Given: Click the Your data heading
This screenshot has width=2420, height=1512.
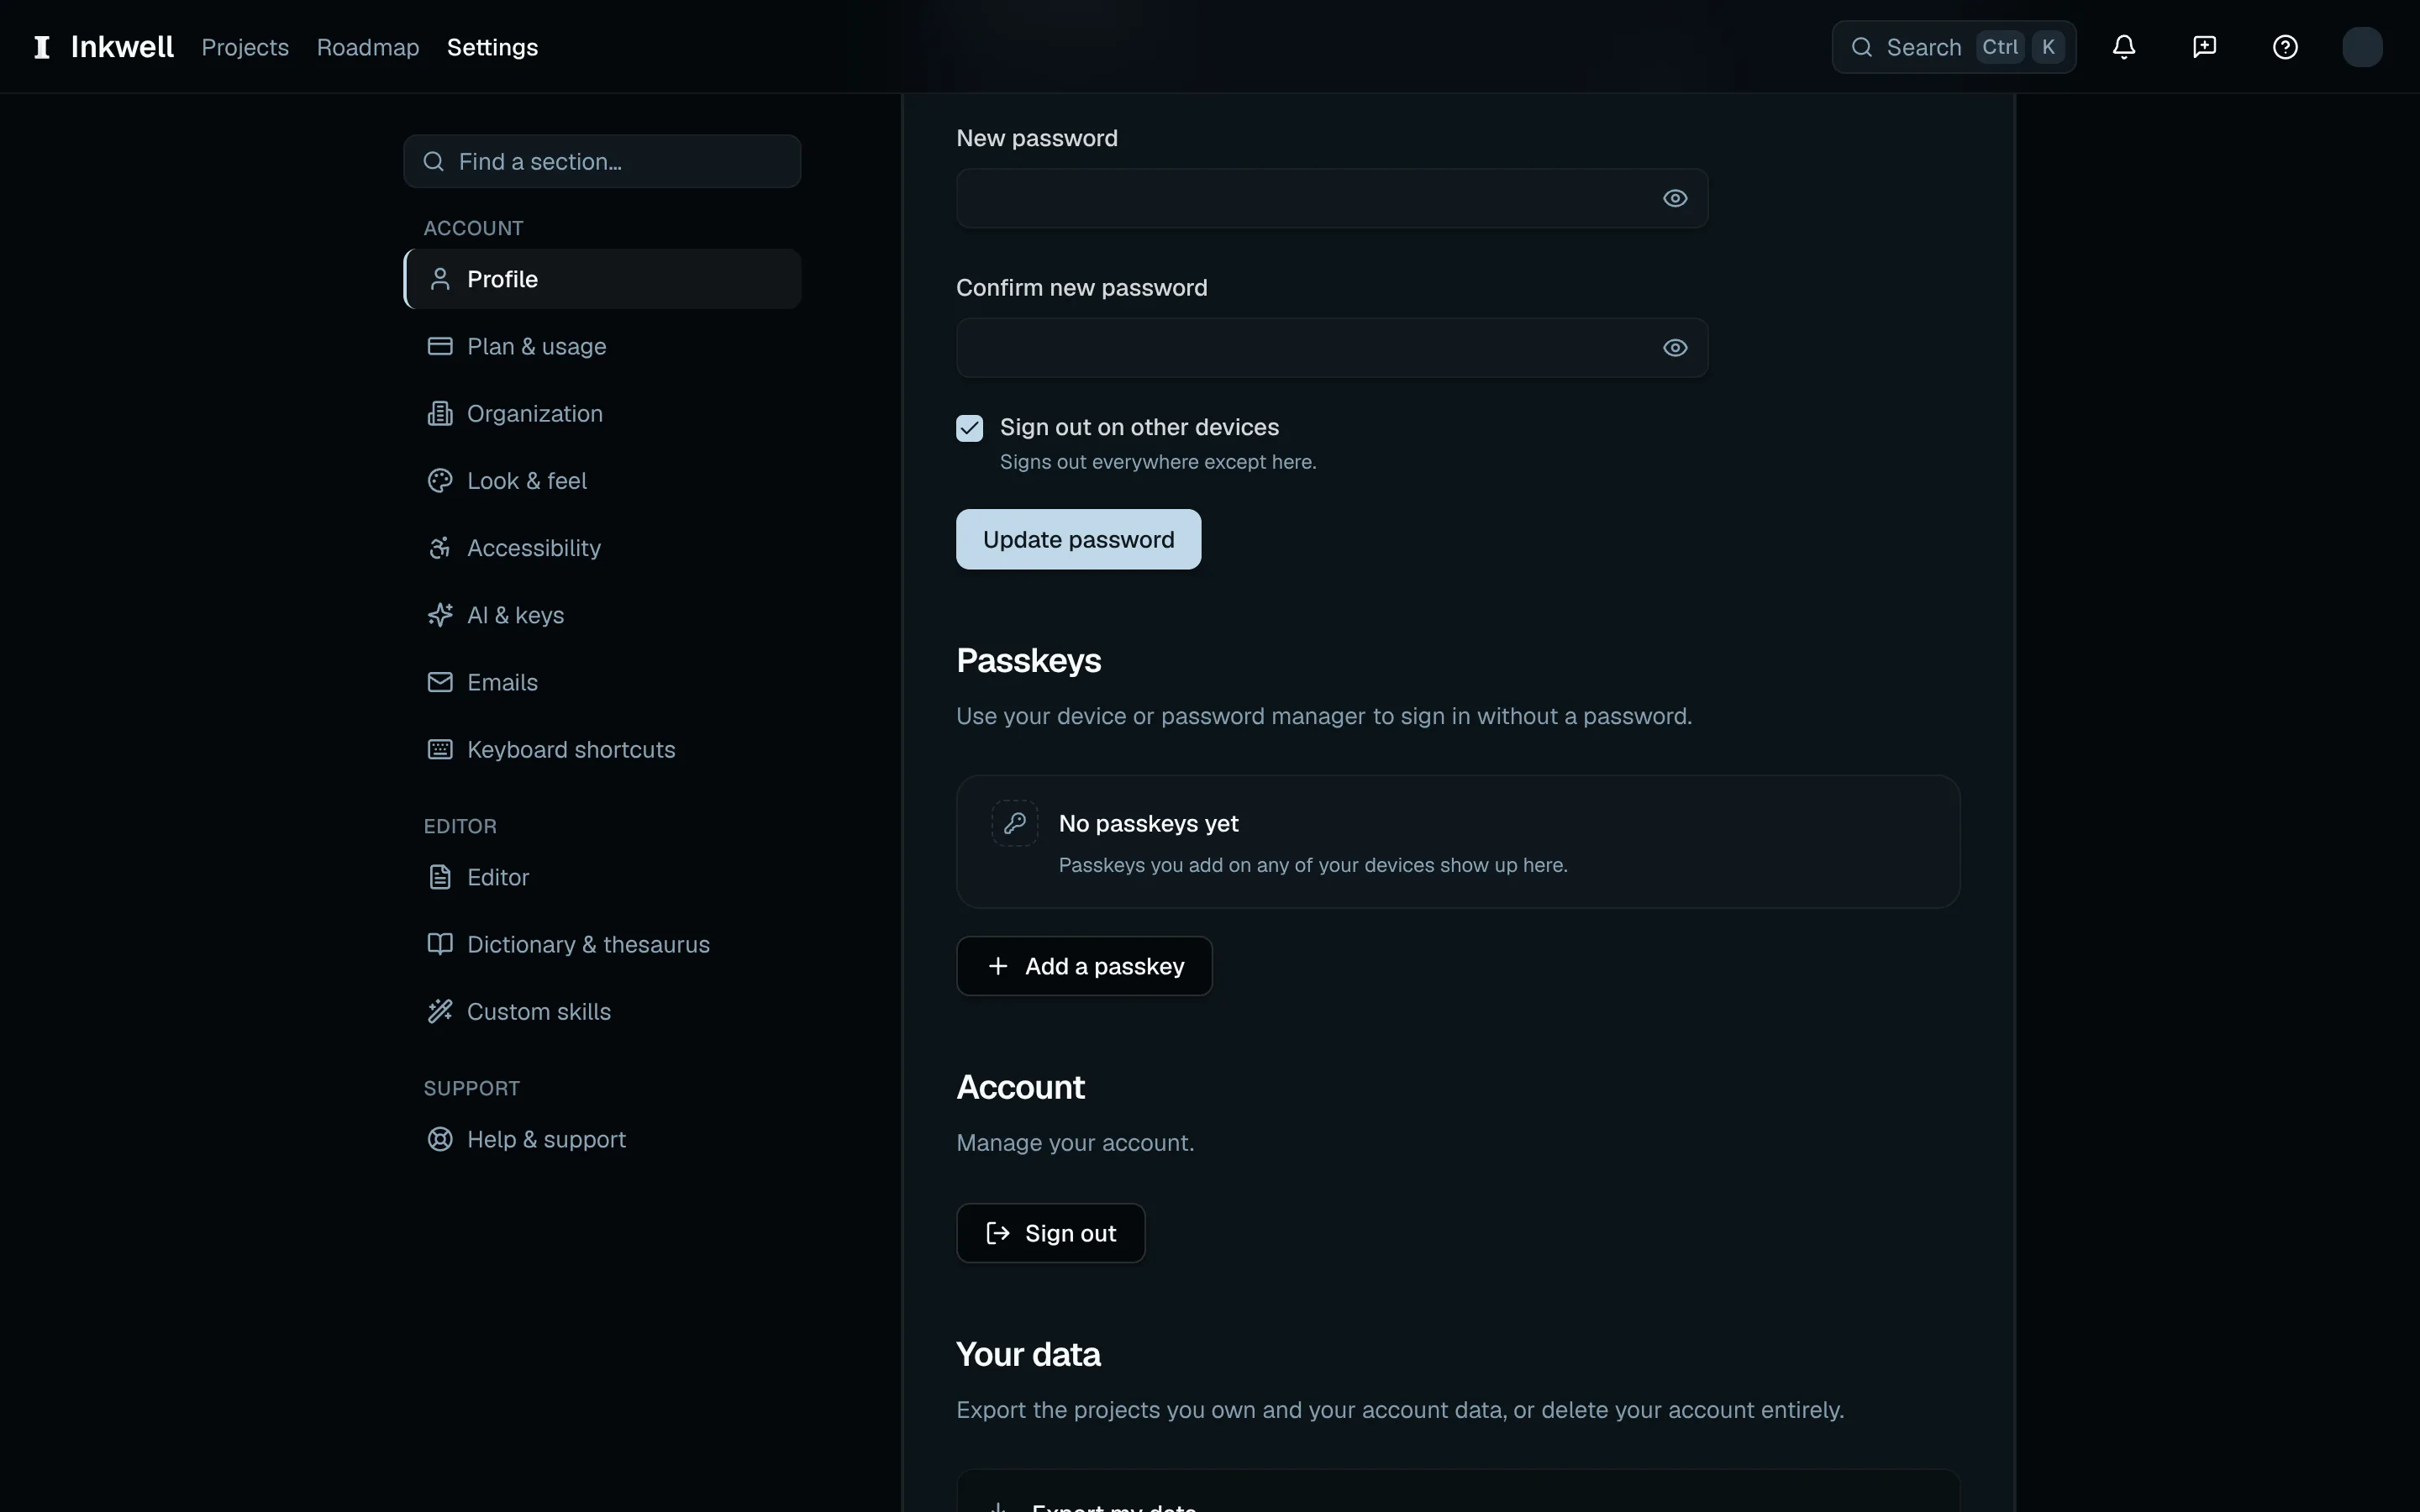Looking at the screenshot, I should [1028, 1354].
